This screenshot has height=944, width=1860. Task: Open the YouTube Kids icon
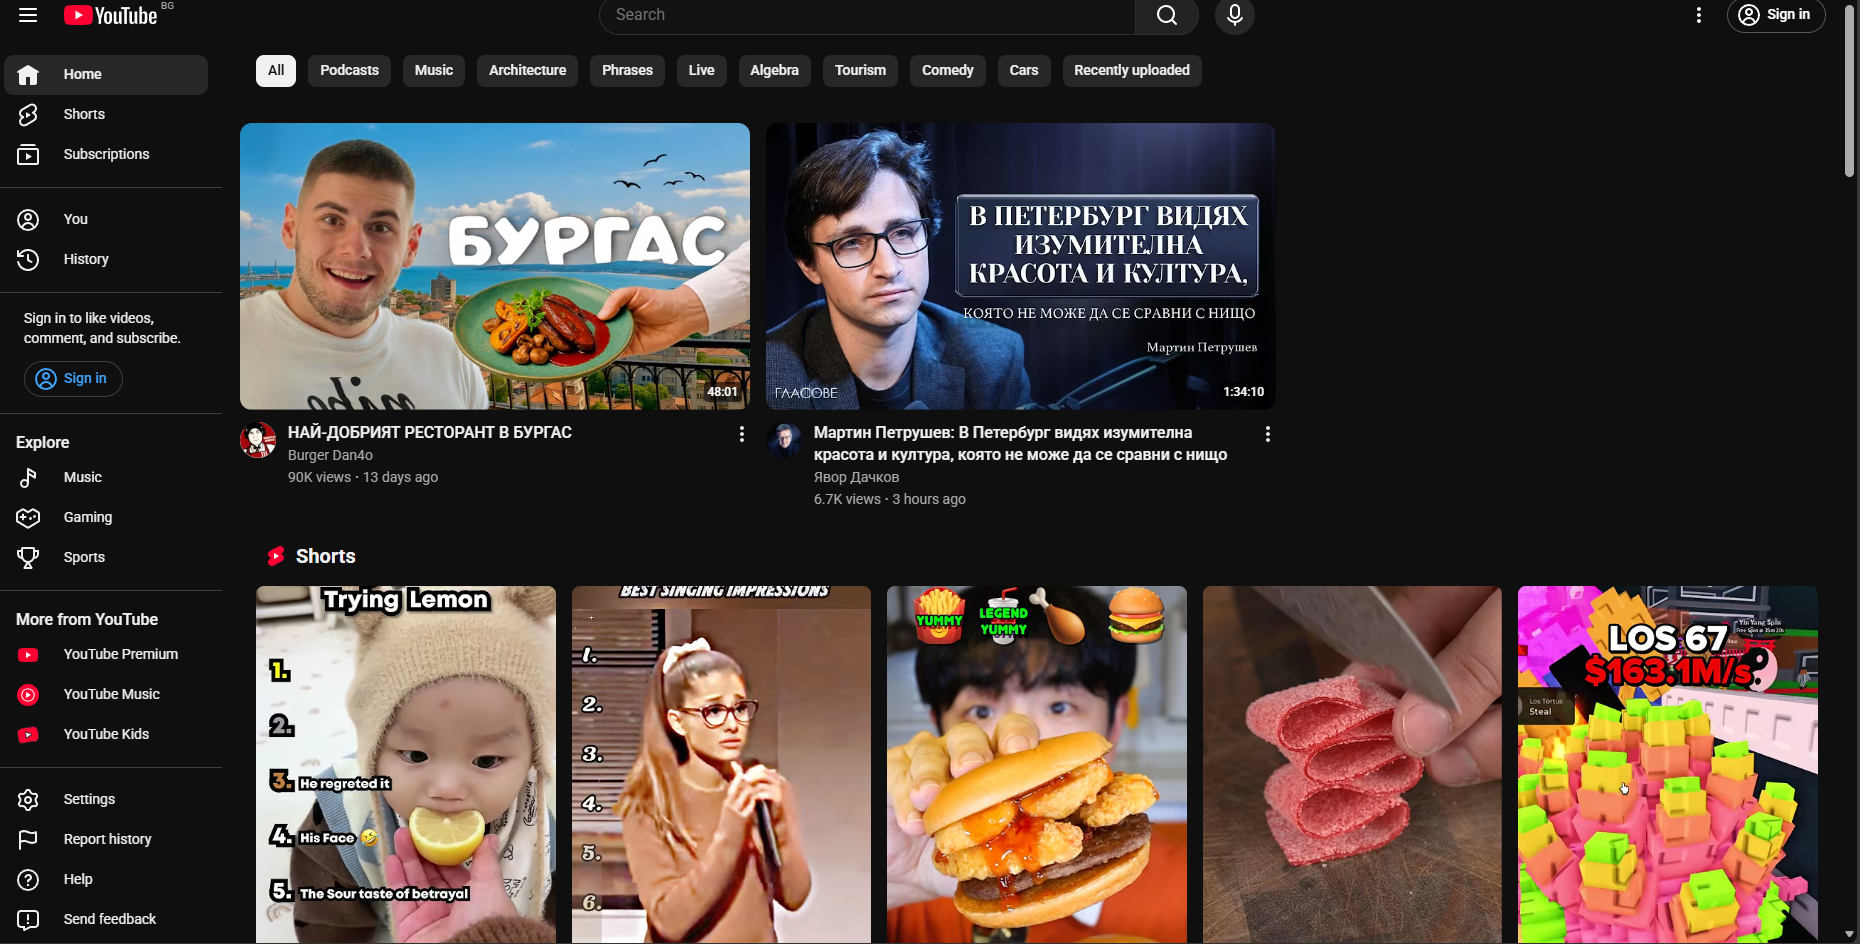28,735
